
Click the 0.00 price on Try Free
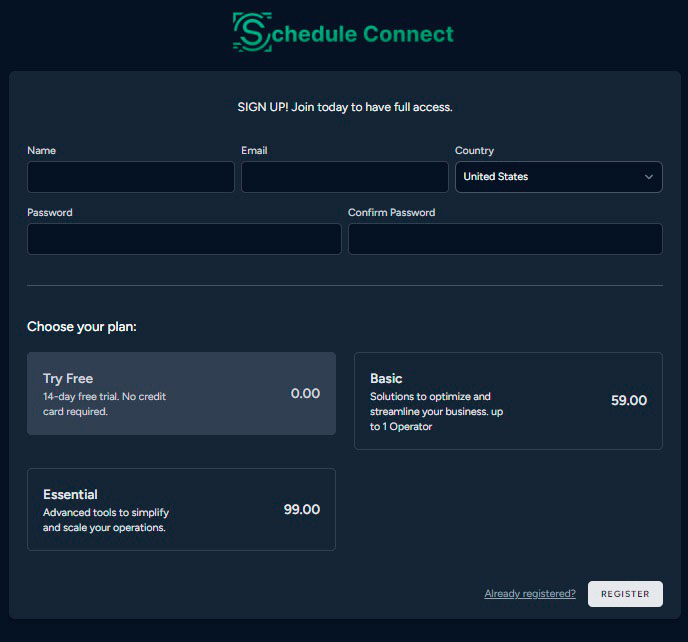(x=305, y=394)
